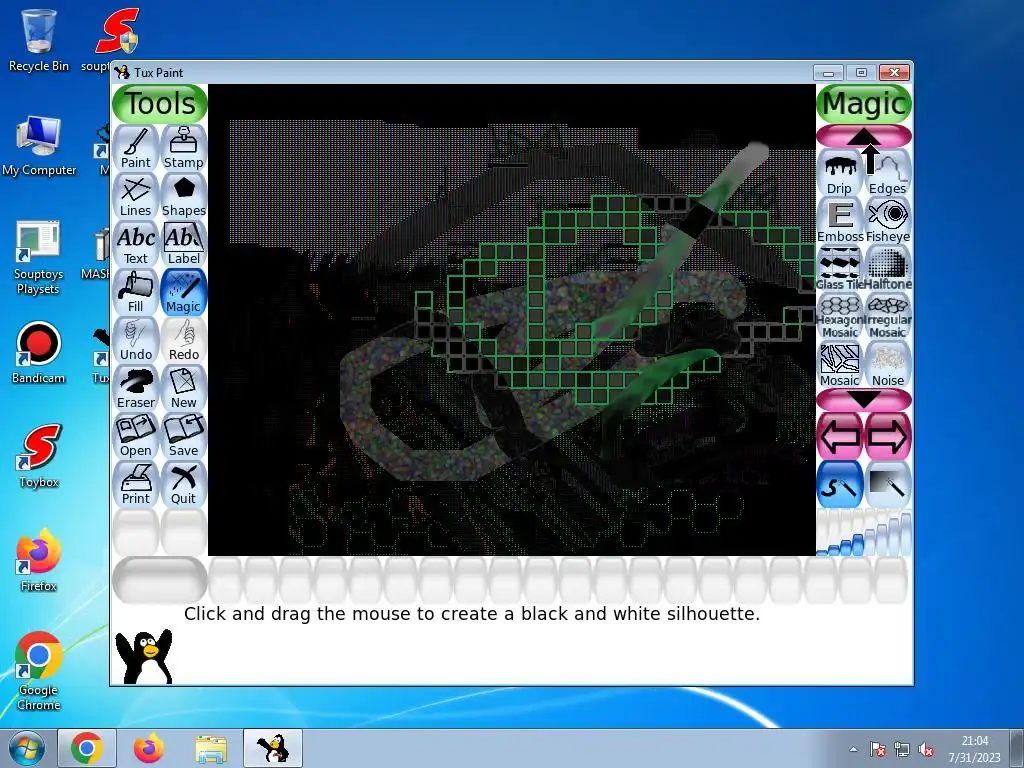
Task: Choose the Shapes tool
Action: point(184,197)
